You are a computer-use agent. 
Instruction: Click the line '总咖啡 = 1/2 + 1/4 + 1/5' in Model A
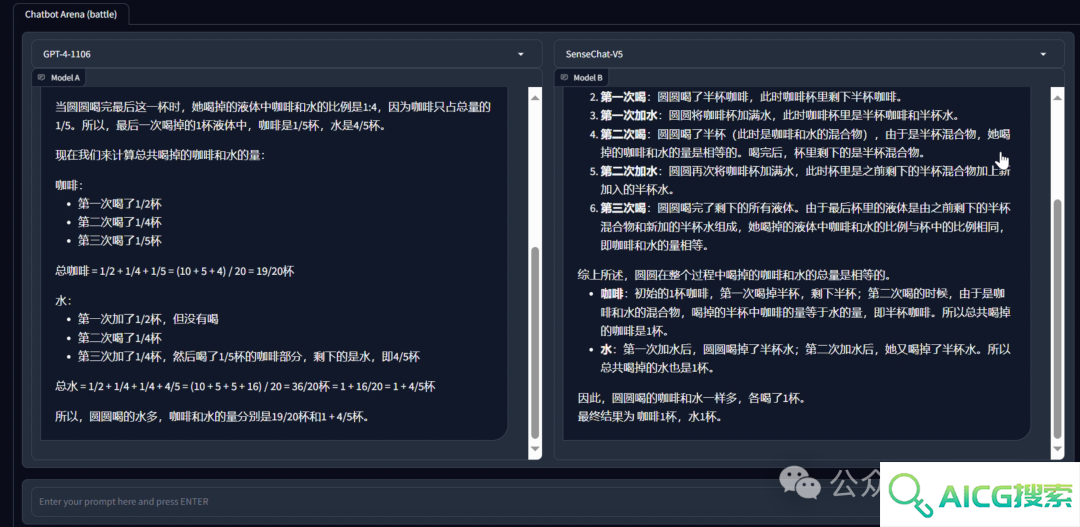[x=175, y=271]
